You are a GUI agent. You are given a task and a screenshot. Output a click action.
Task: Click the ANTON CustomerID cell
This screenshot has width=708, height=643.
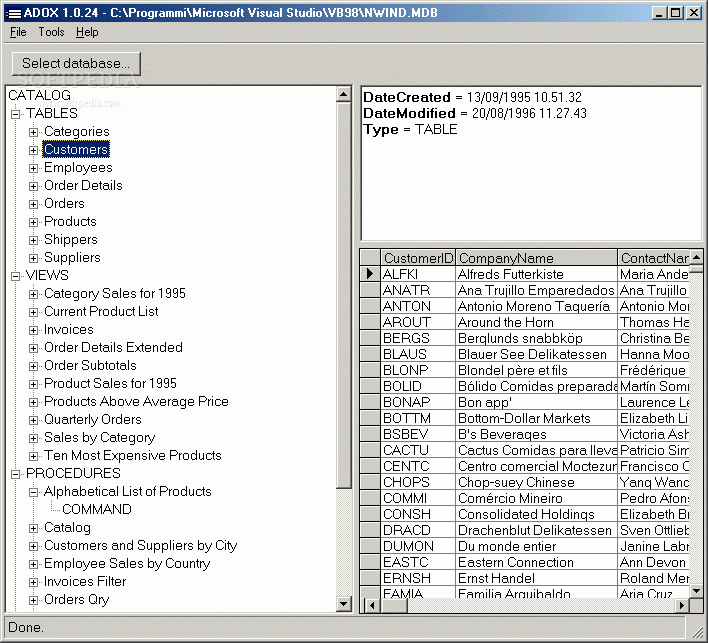point(418,306)
